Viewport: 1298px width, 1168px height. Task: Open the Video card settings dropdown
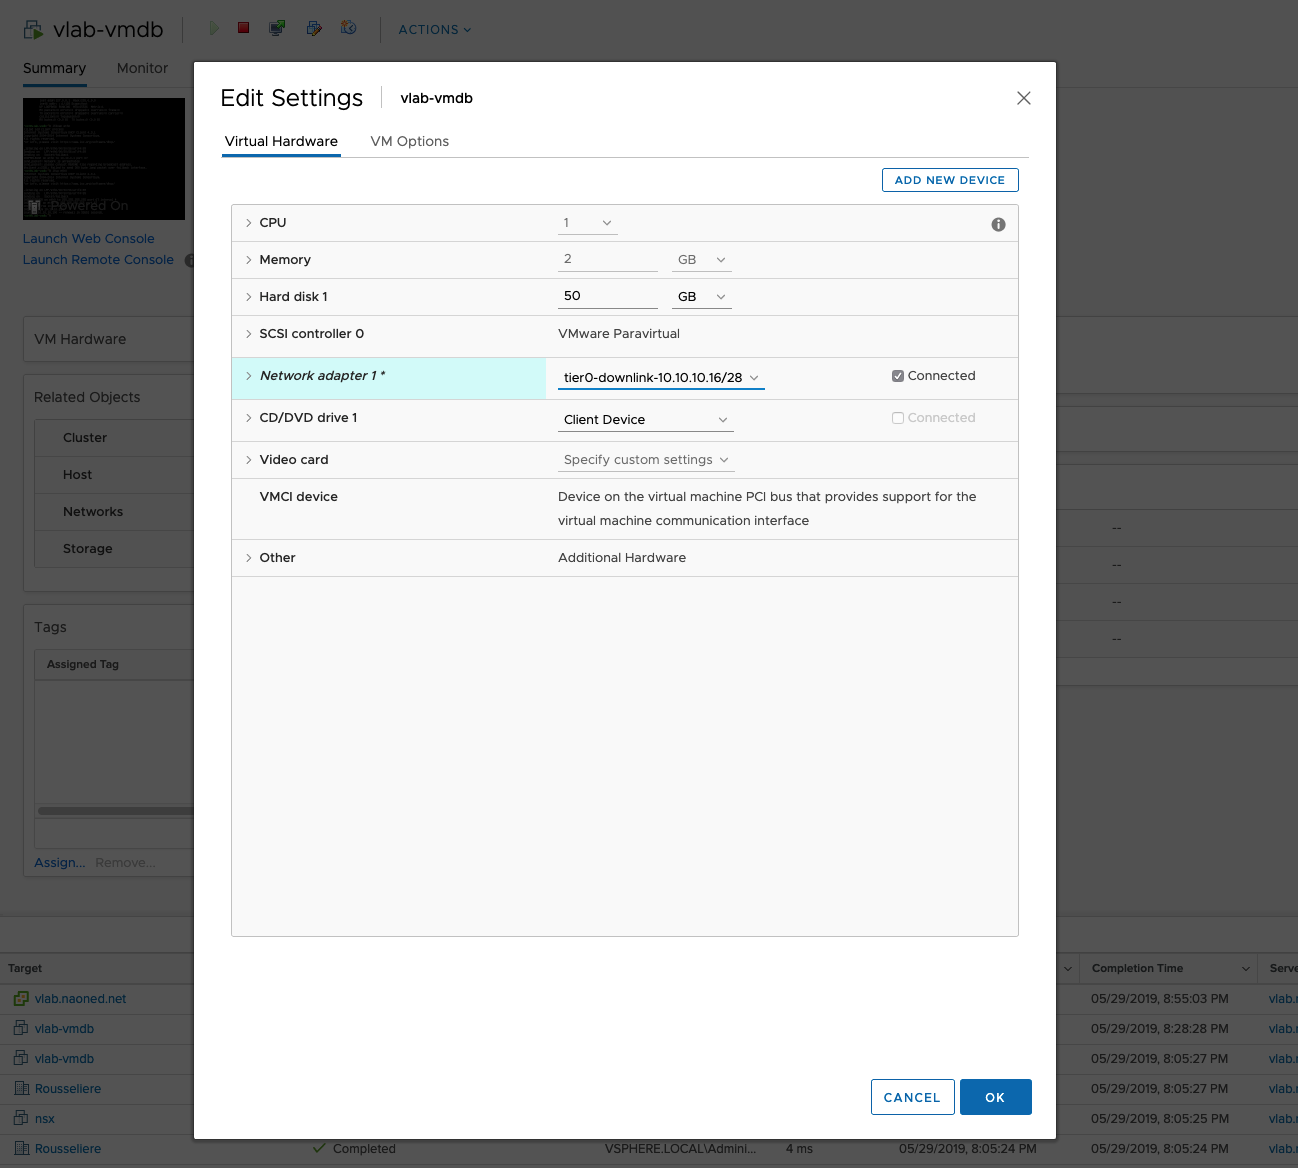pos(646,460)
